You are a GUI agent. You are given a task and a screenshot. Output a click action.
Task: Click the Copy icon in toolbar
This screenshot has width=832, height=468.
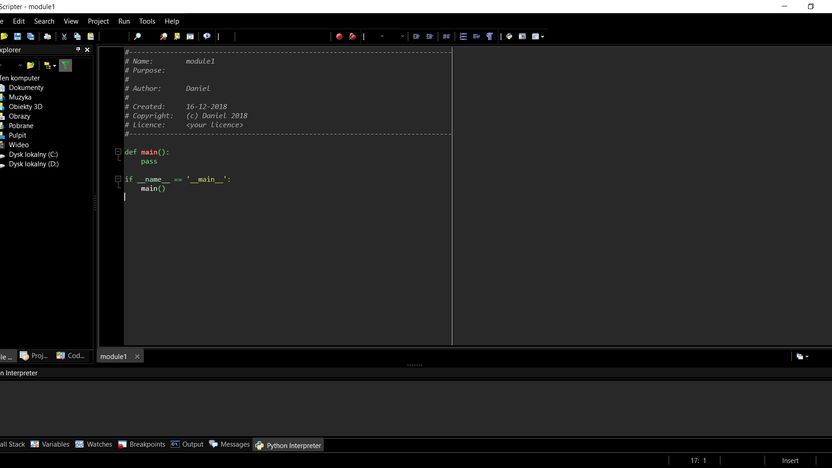pos(77,37)
